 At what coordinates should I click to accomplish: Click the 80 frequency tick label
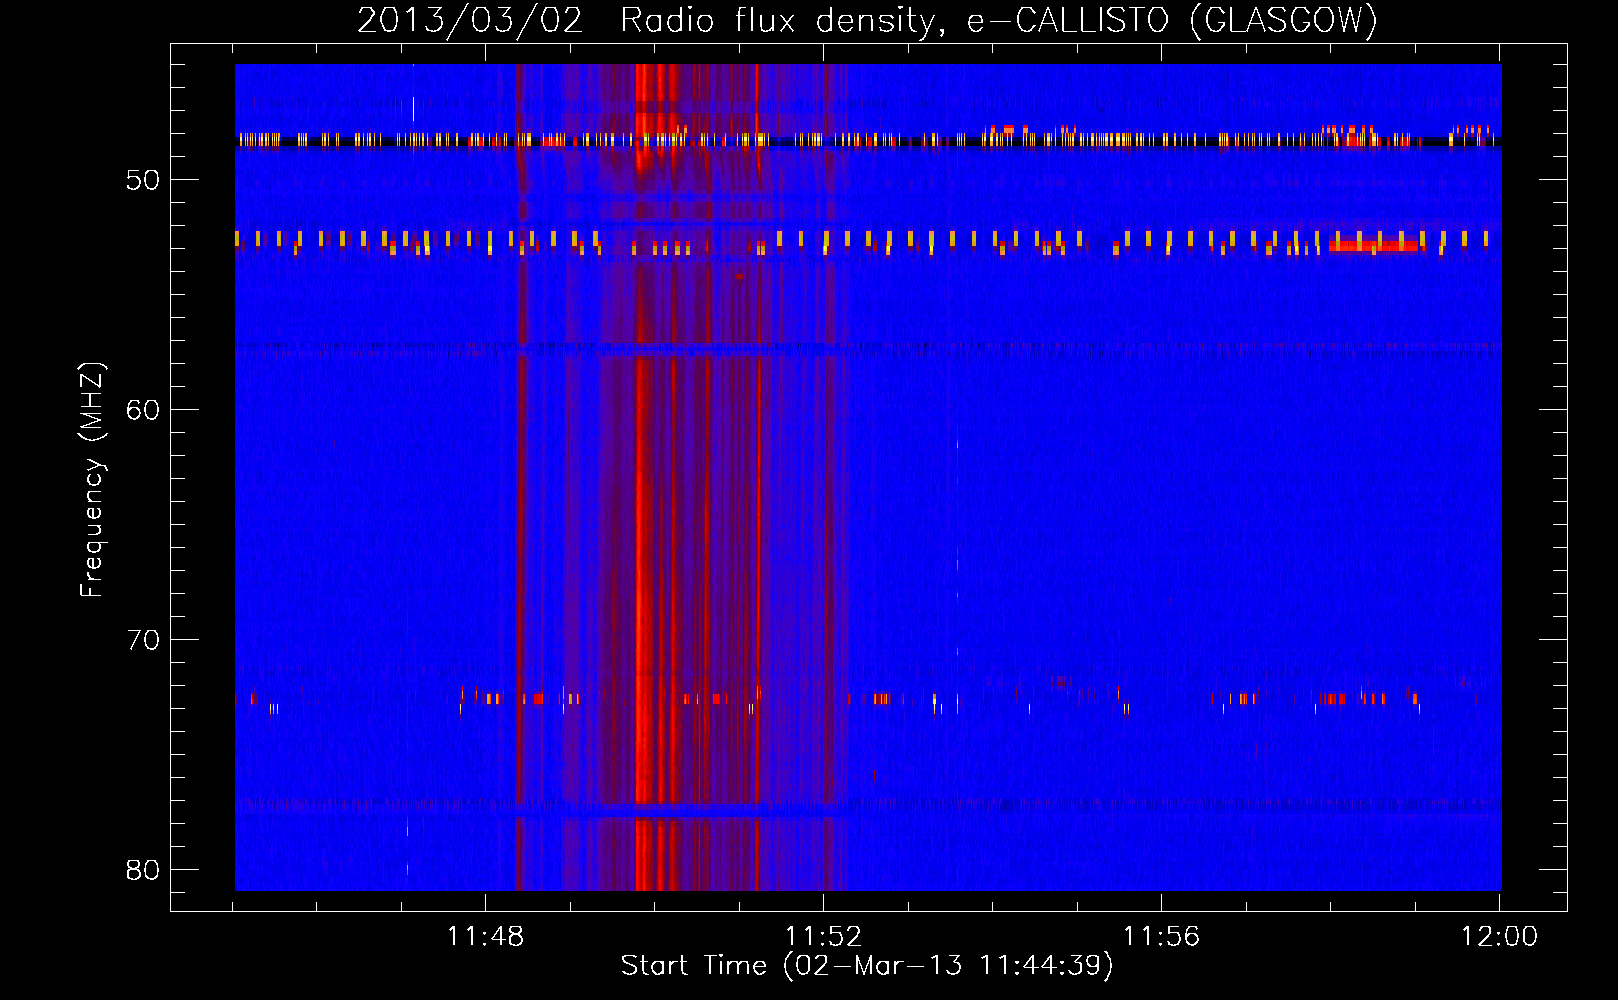coord(143,870)
